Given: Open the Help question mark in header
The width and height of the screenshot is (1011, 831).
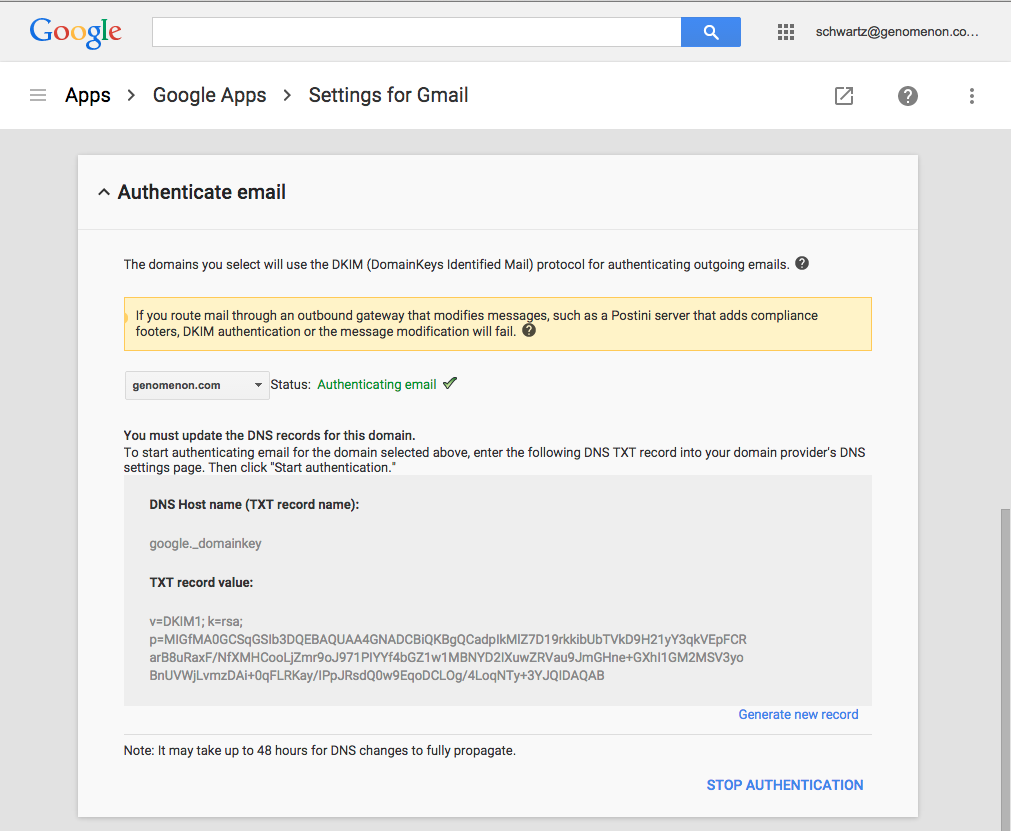Looking at the screenshot, I should pyautogui.click(x=908, y=96).
